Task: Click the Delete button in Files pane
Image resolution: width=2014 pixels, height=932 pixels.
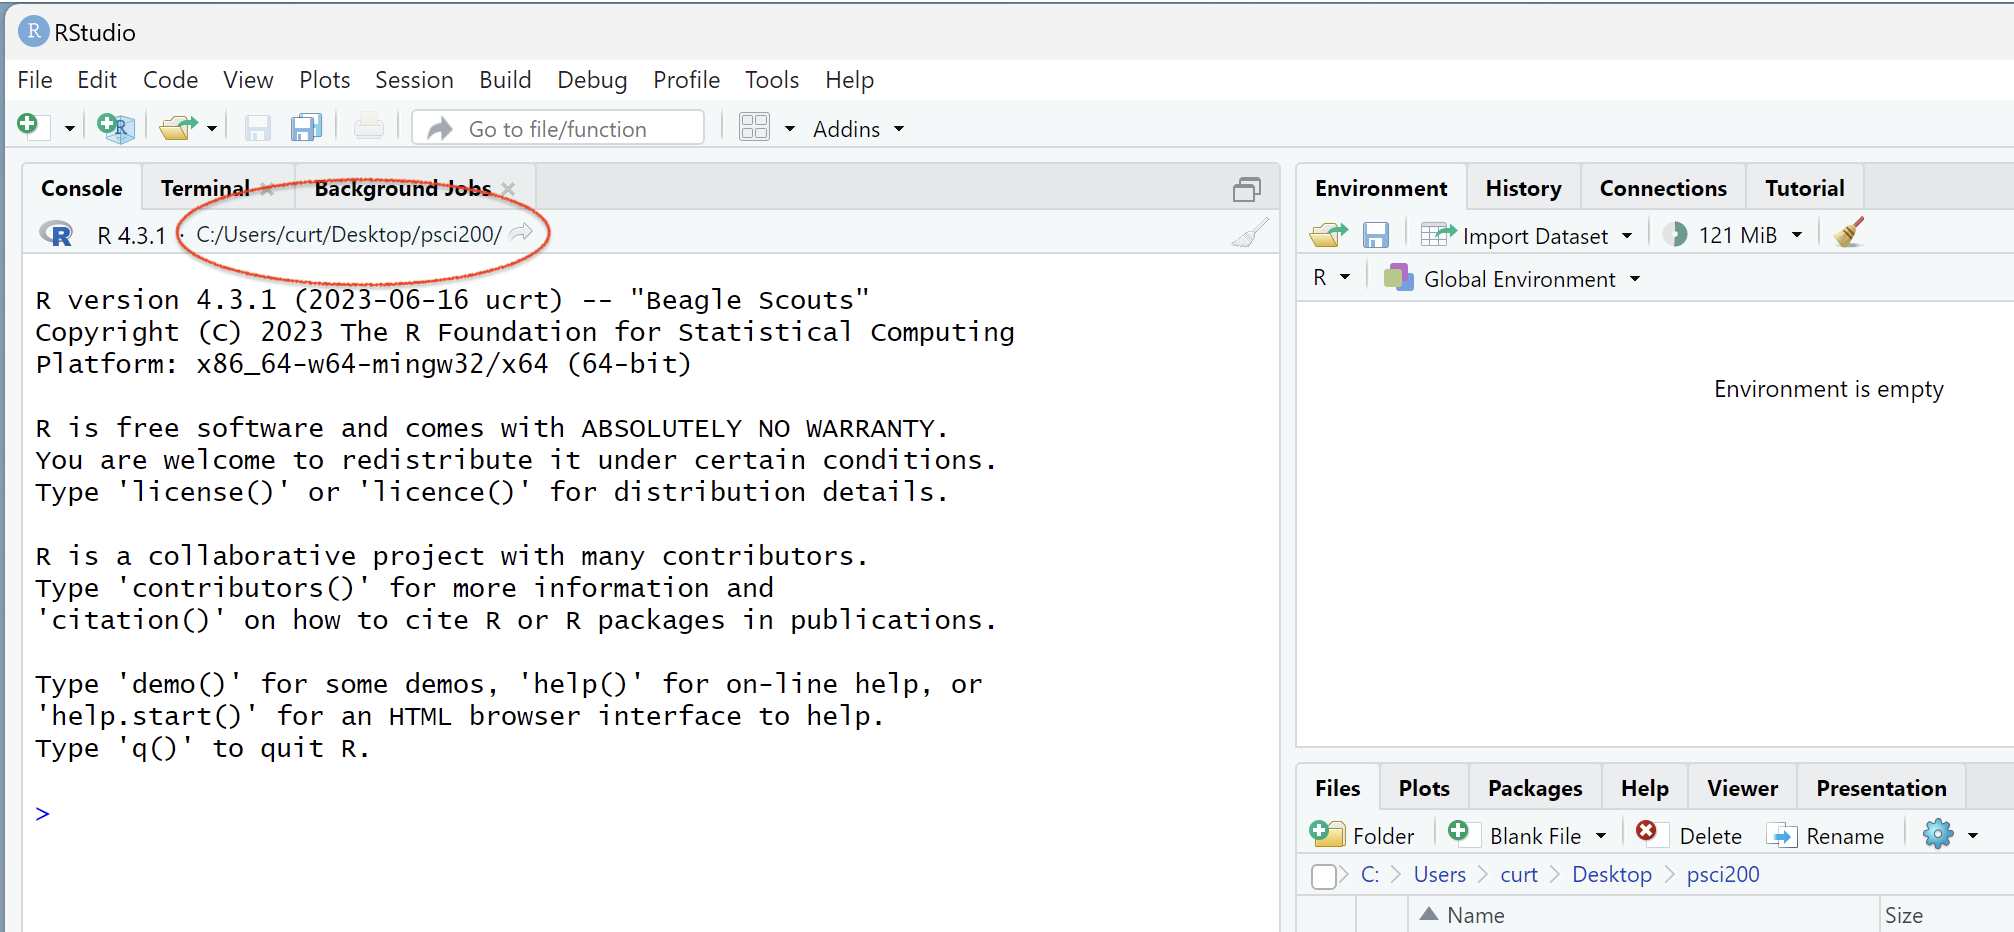Action: [1689, 835]
